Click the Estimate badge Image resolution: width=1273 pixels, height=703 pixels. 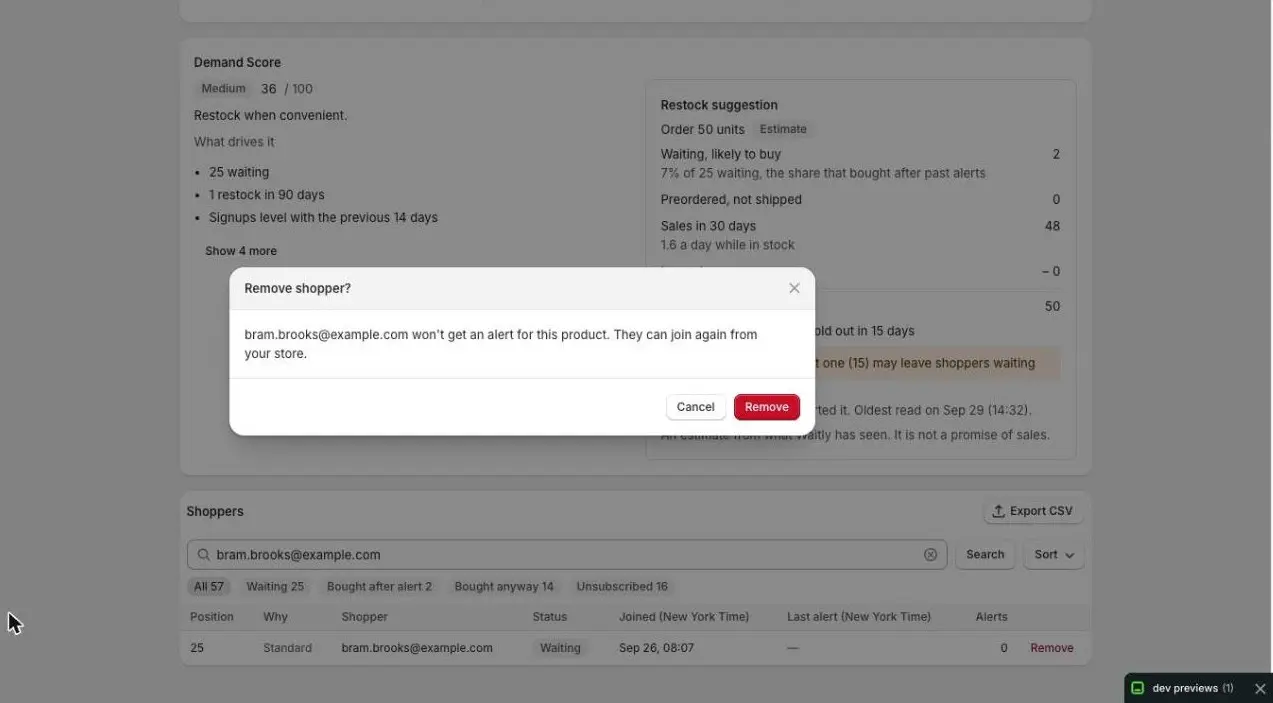(783, 129)
